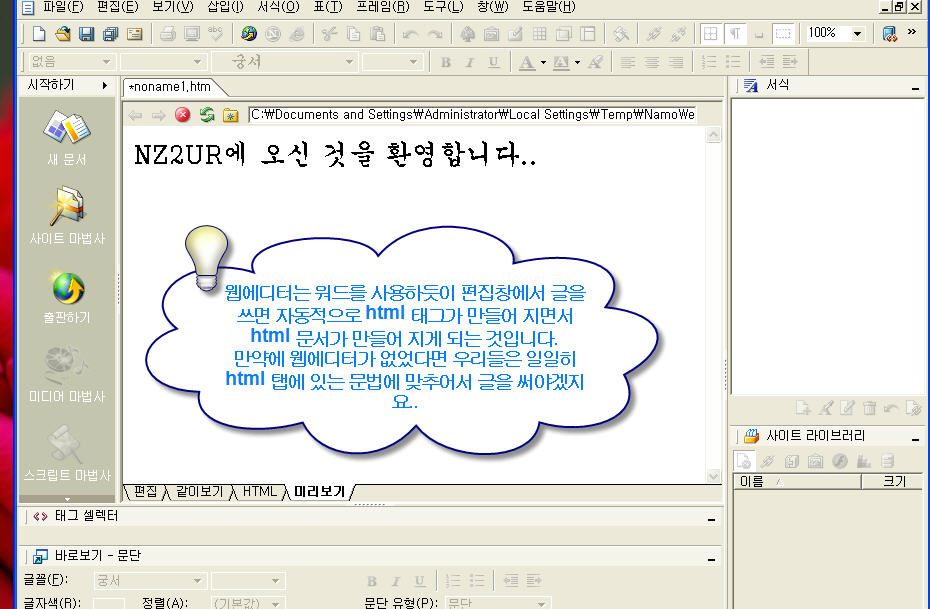This screenshot has width=930, height=609.
Task: Click the chain Hyperlink icon in toolbar
Action: pos(654,33)
